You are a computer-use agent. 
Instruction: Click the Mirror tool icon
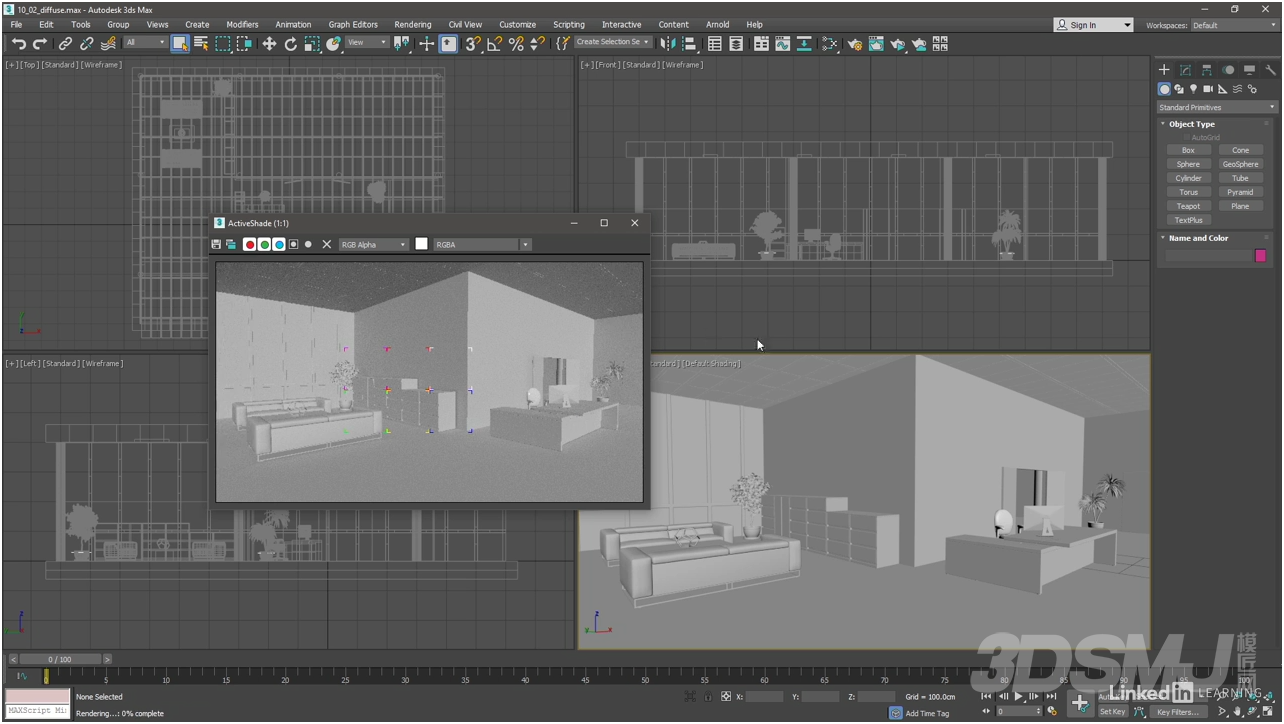coord(668,44)
